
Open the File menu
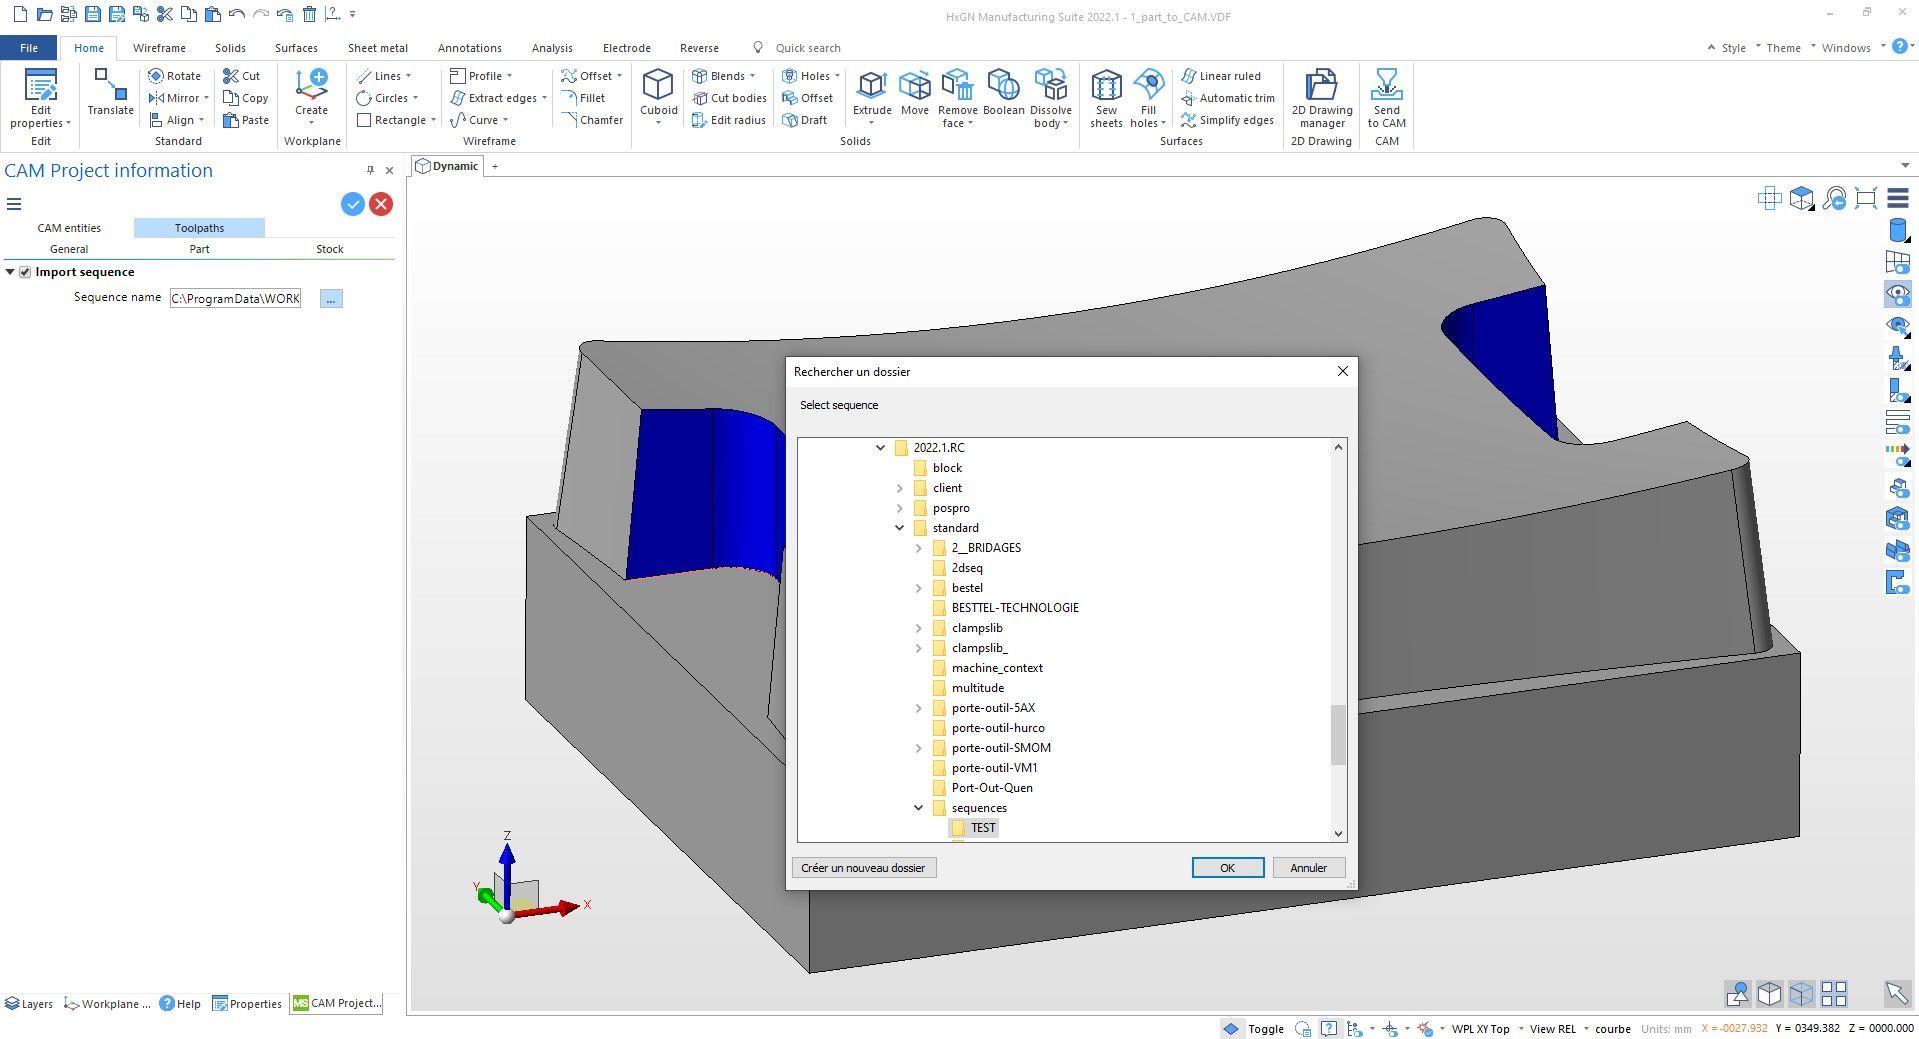[29, 48]
